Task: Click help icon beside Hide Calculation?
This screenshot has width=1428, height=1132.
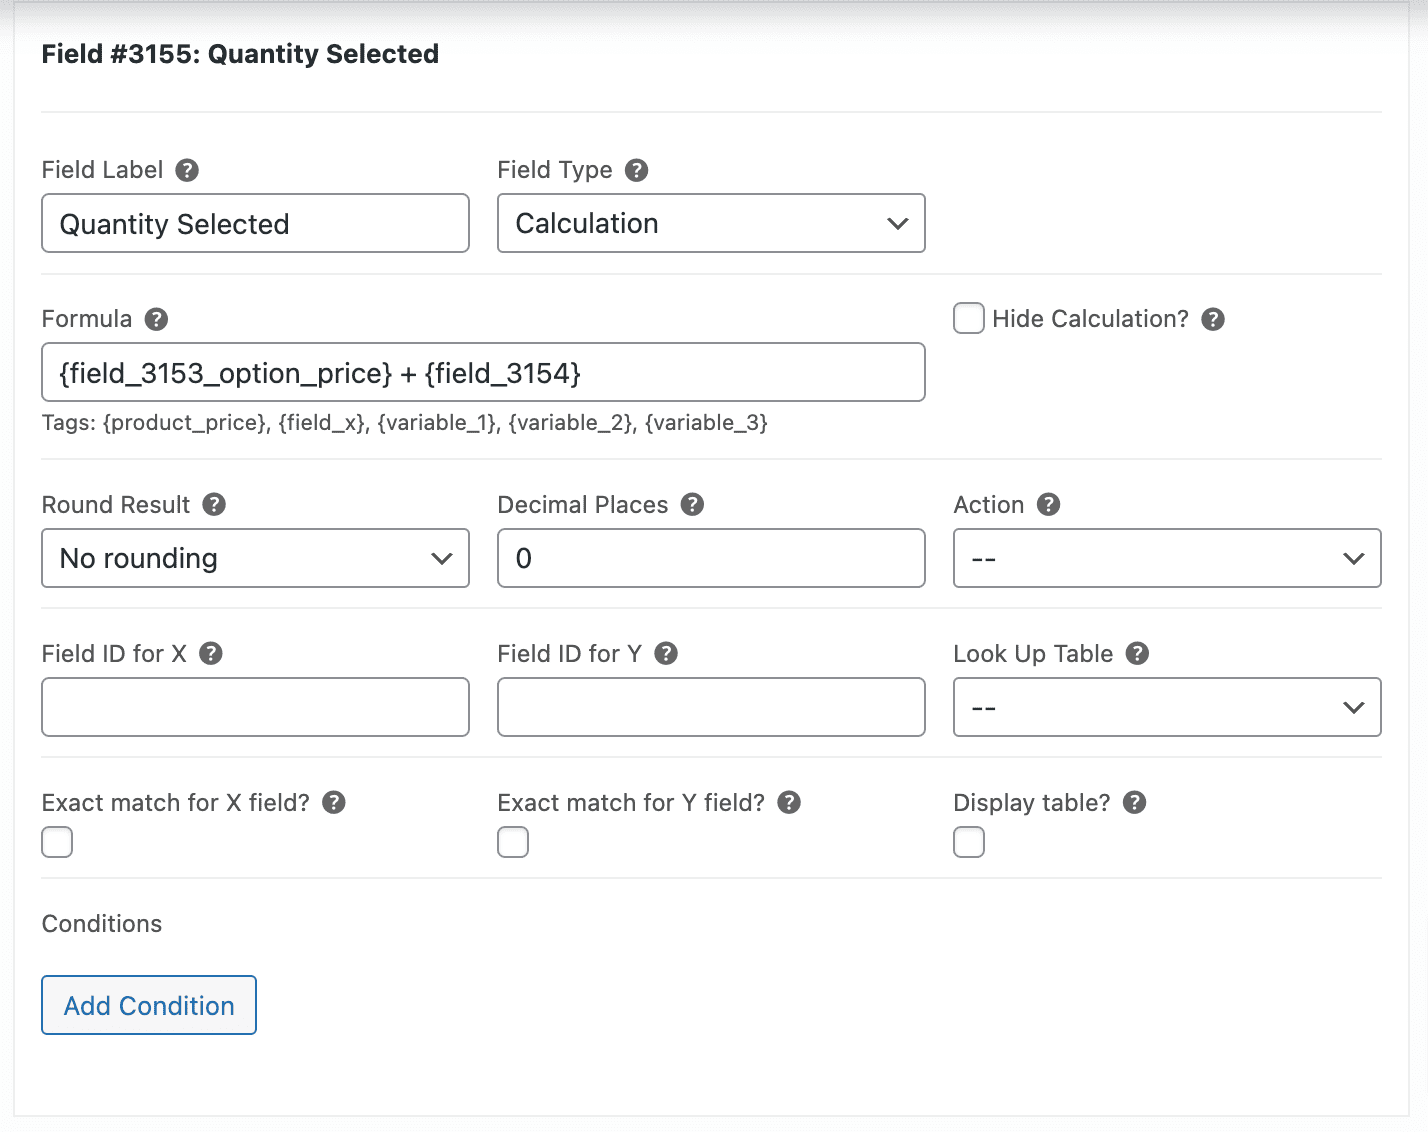Action: tap(1213, 319)
